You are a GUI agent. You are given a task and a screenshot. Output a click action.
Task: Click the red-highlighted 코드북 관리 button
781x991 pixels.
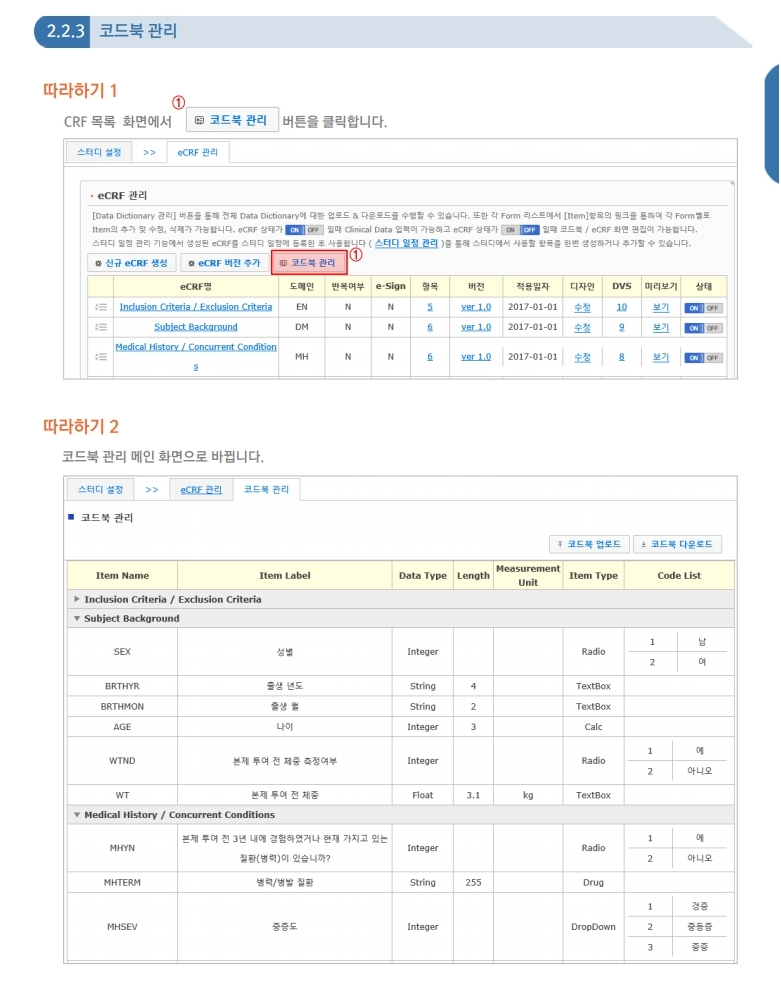[309, 263]
